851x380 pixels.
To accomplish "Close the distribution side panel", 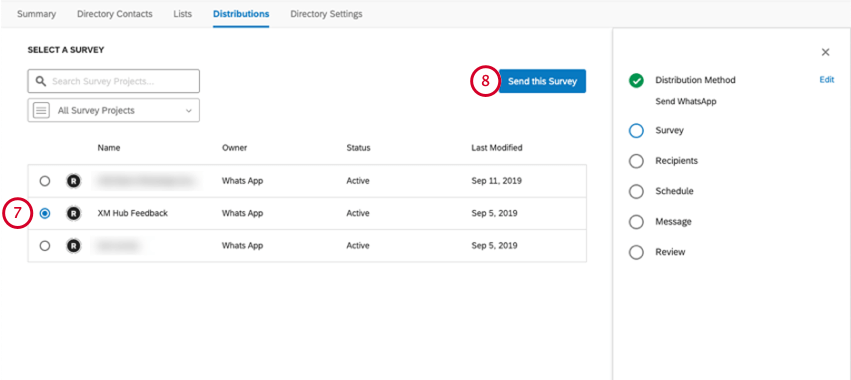I will click(825, 52).
